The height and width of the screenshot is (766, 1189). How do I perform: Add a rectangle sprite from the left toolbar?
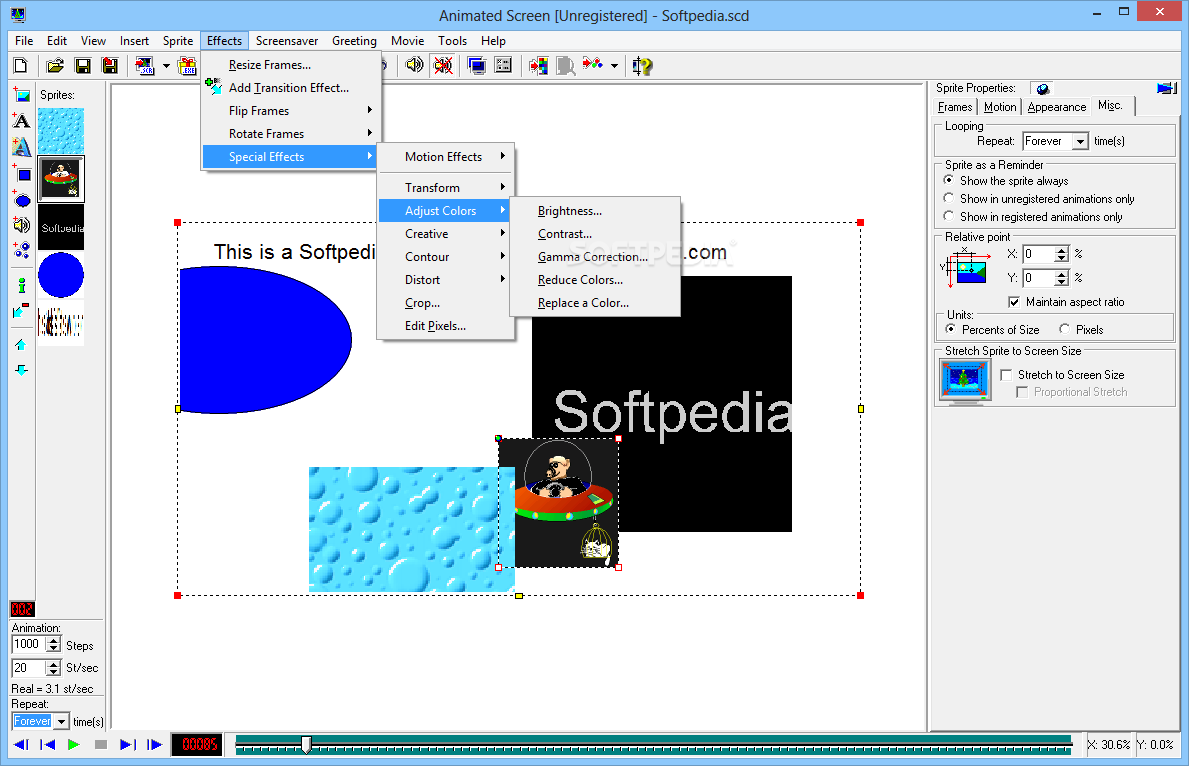21,174
